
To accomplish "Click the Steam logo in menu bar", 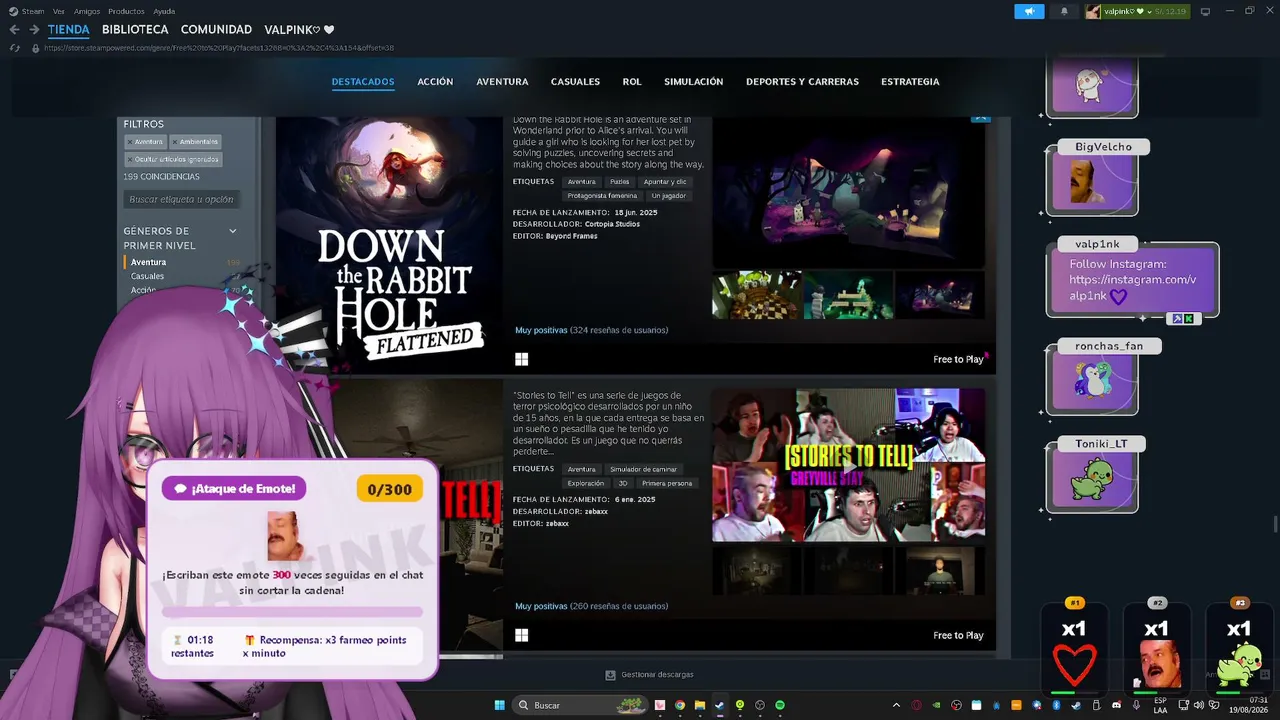I will tap(13, 11).
